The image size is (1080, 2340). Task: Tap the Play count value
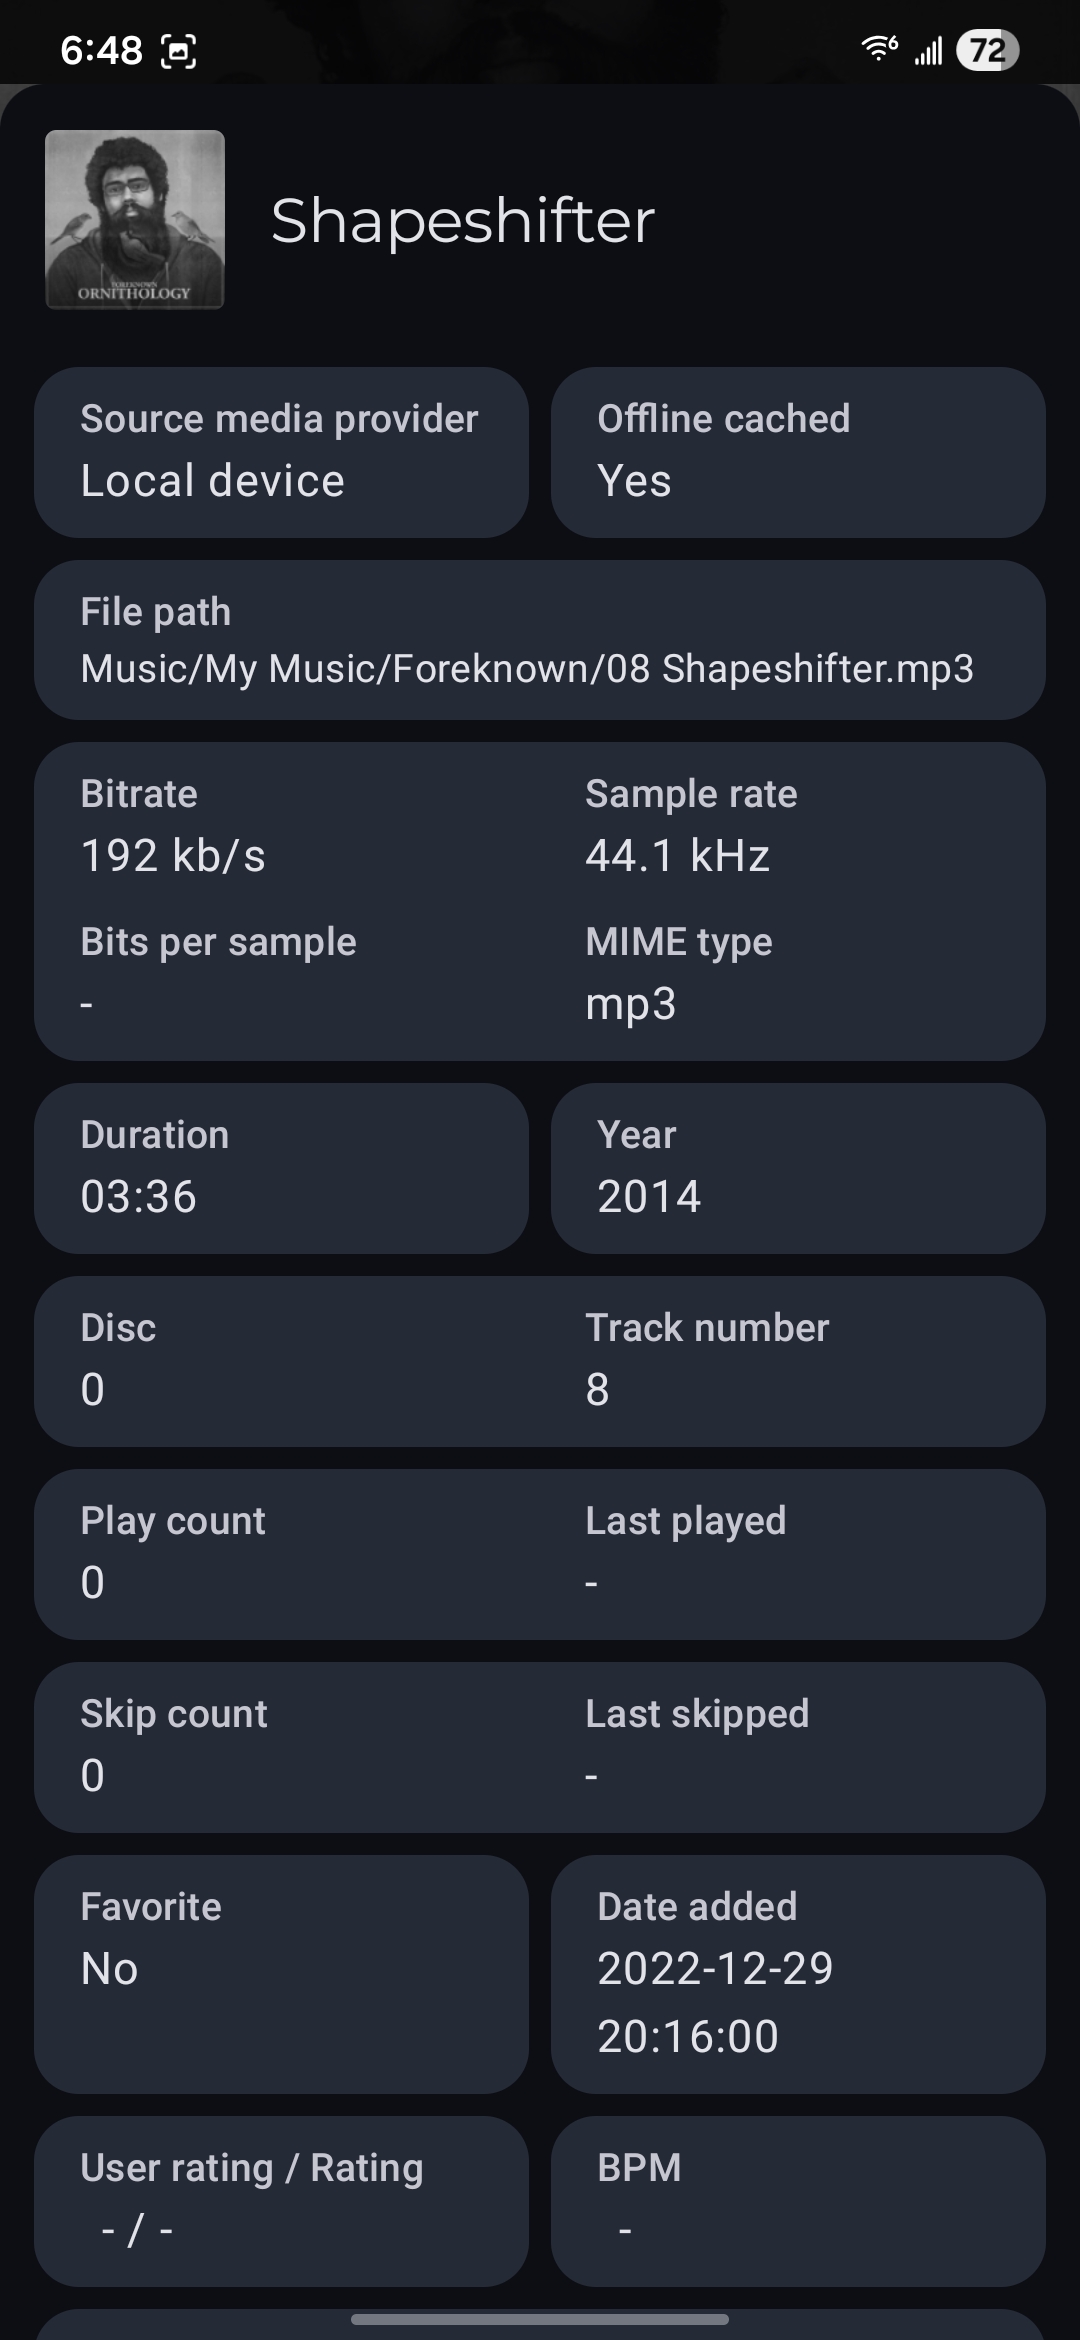[x=92, y=1582]
